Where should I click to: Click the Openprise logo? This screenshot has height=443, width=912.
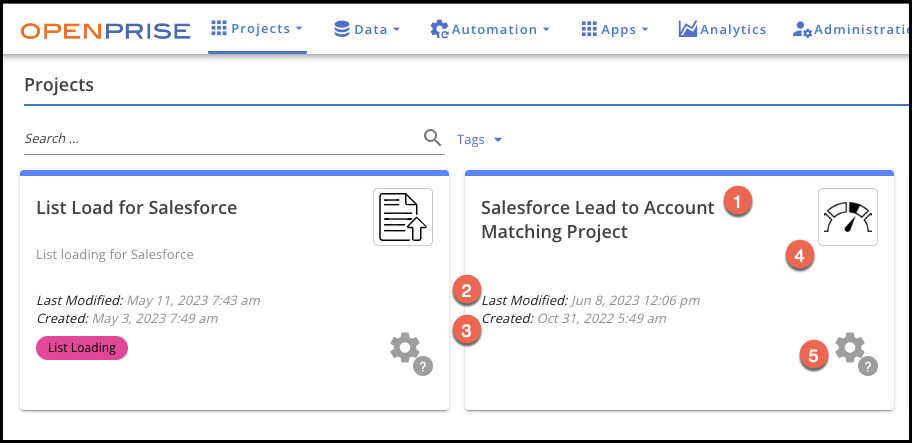105,30
